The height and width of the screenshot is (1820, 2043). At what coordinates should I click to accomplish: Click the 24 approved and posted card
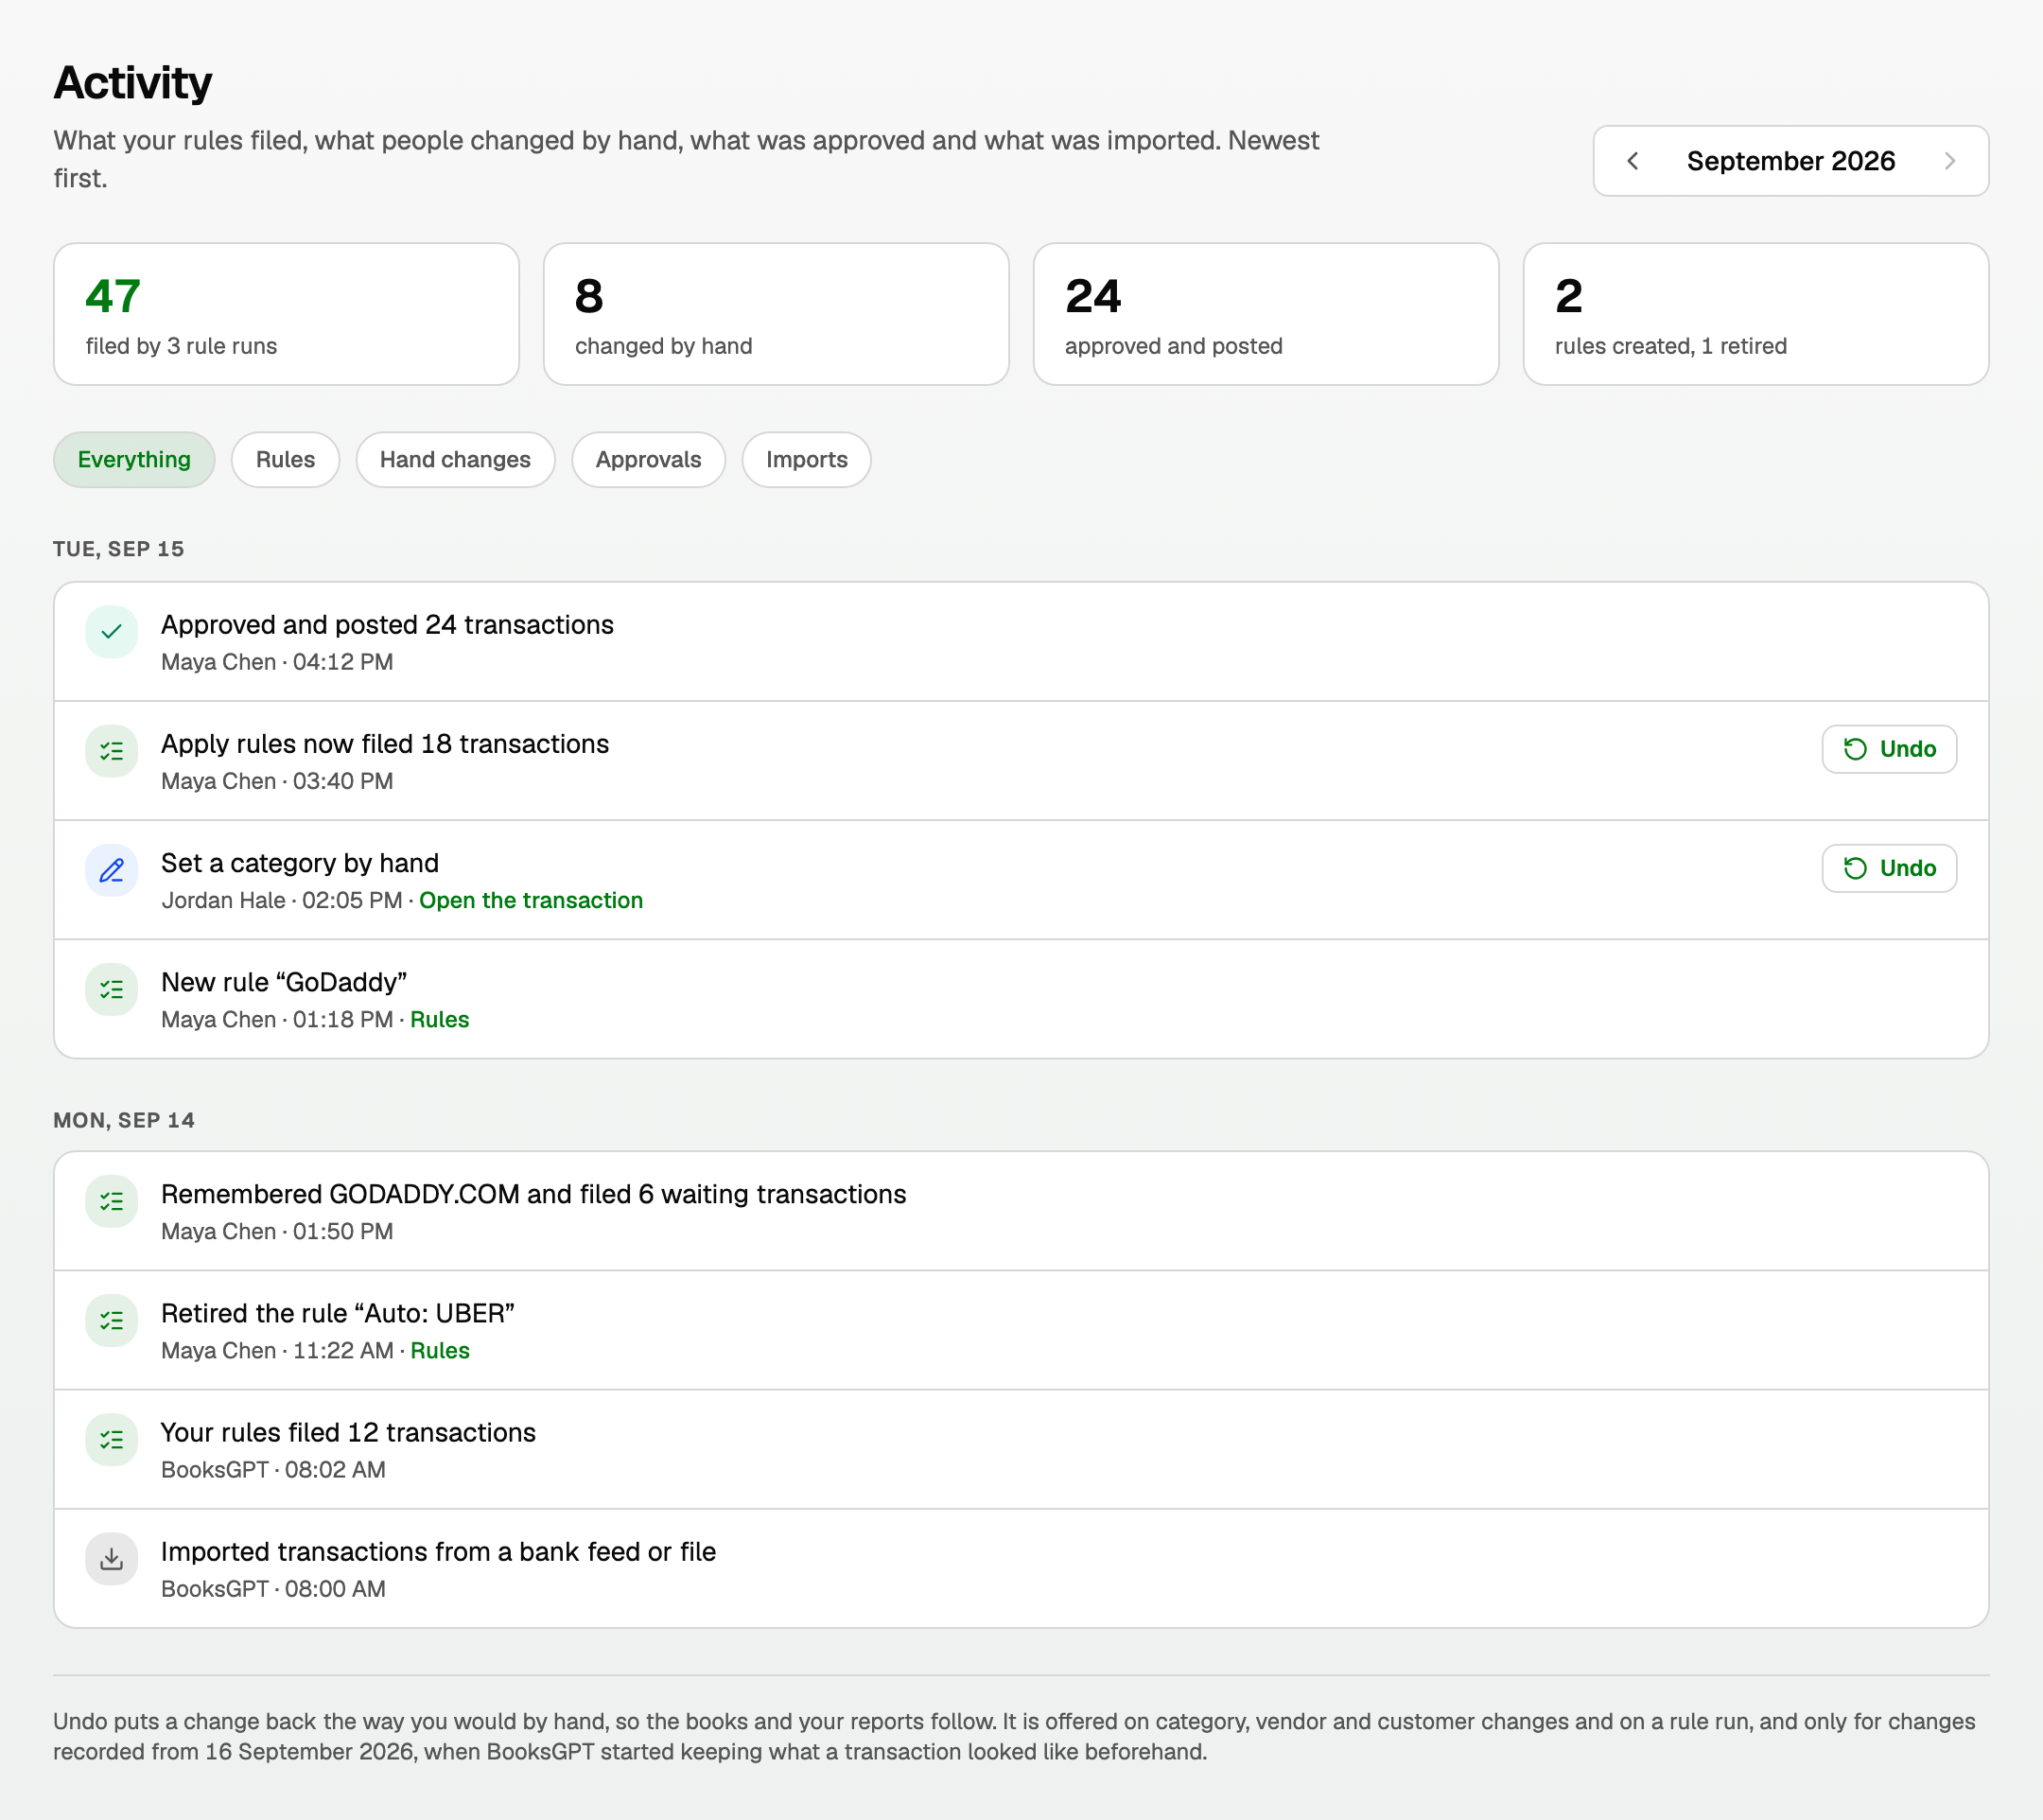[x=1266, y=314]
